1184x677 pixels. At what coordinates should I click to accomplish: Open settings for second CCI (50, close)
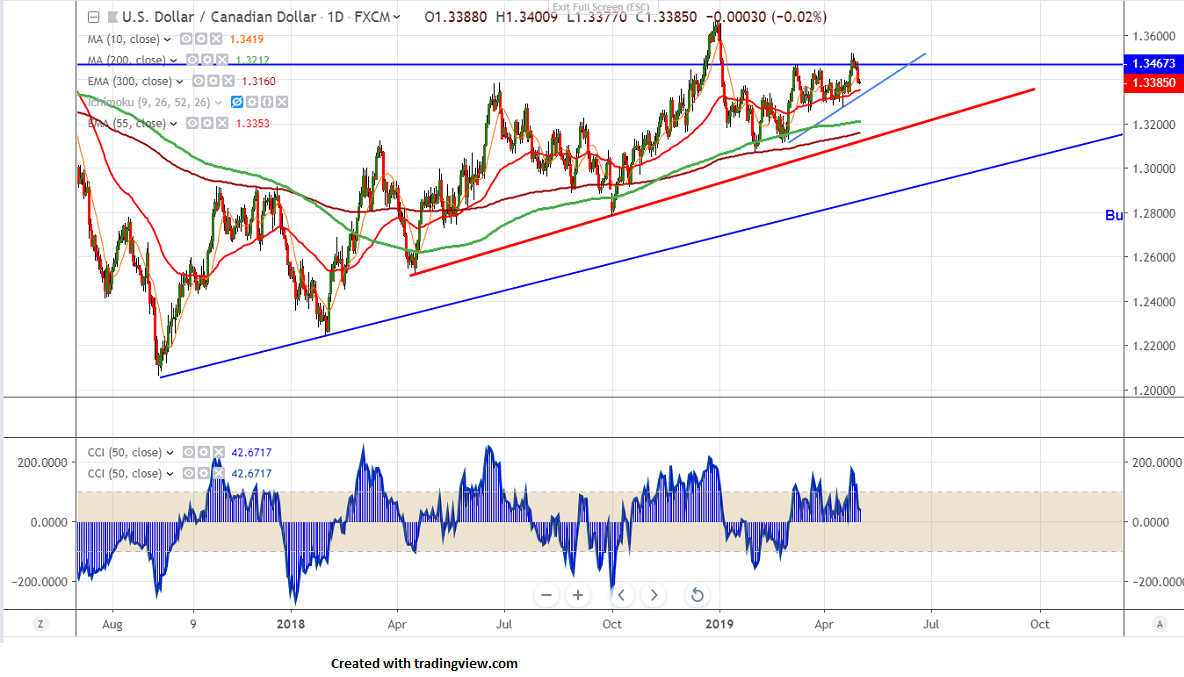(x=203, y=473)
